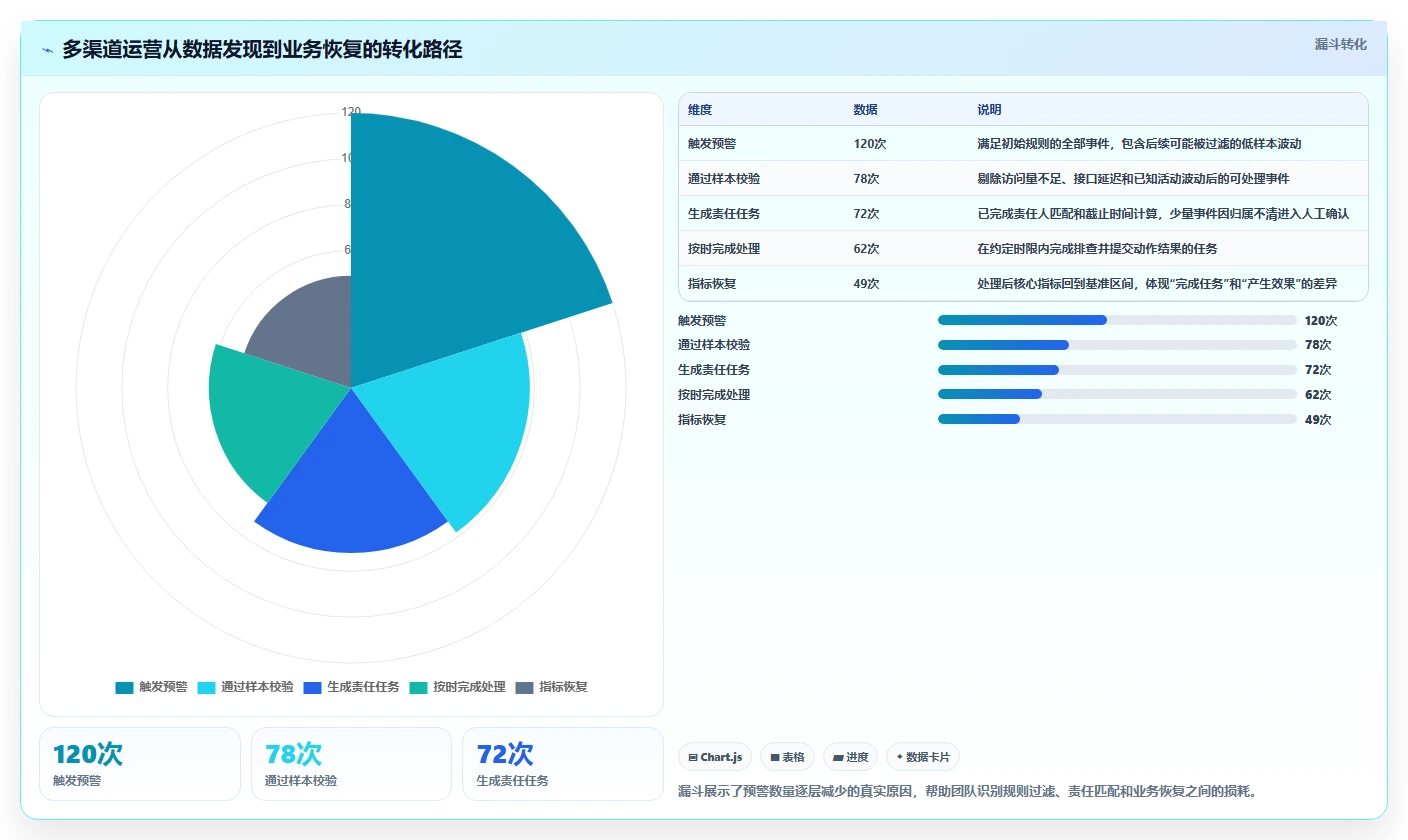
Task: Toggle the 通过样本校验 legend swatch
Action: 206,687
